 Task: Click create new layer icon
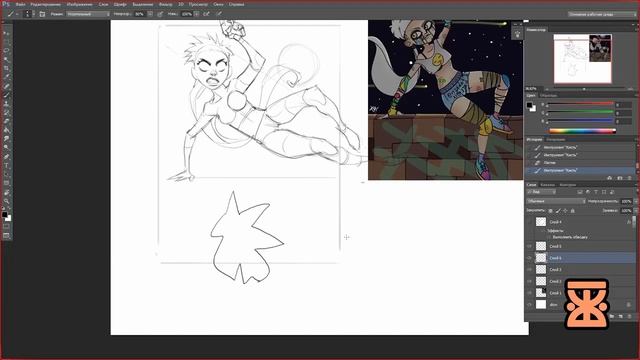[620, 316]
